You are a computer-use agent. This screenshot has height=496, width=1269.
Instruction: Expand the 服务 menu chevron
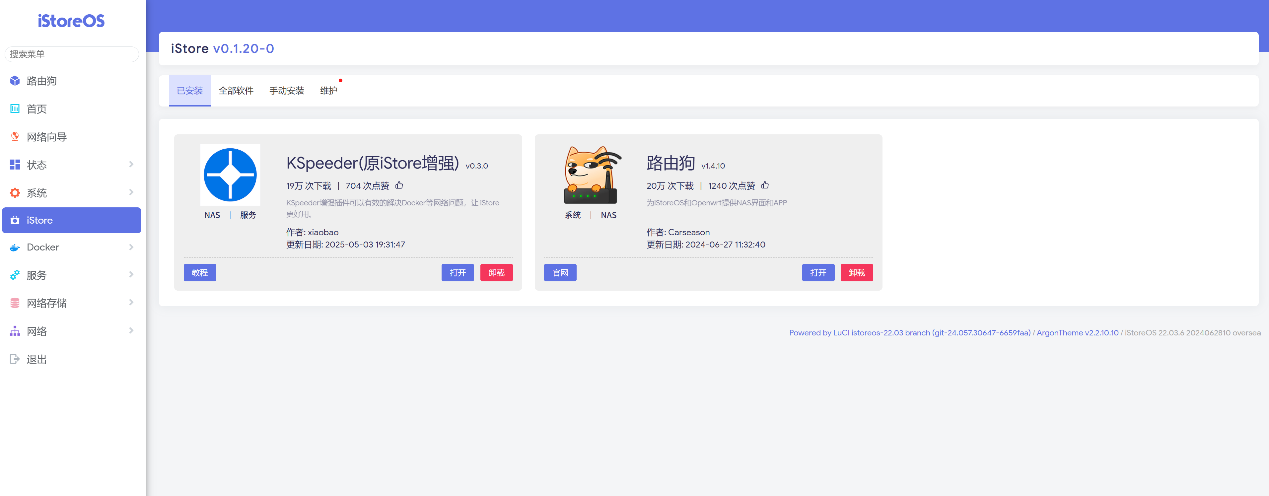pos(131,275)
